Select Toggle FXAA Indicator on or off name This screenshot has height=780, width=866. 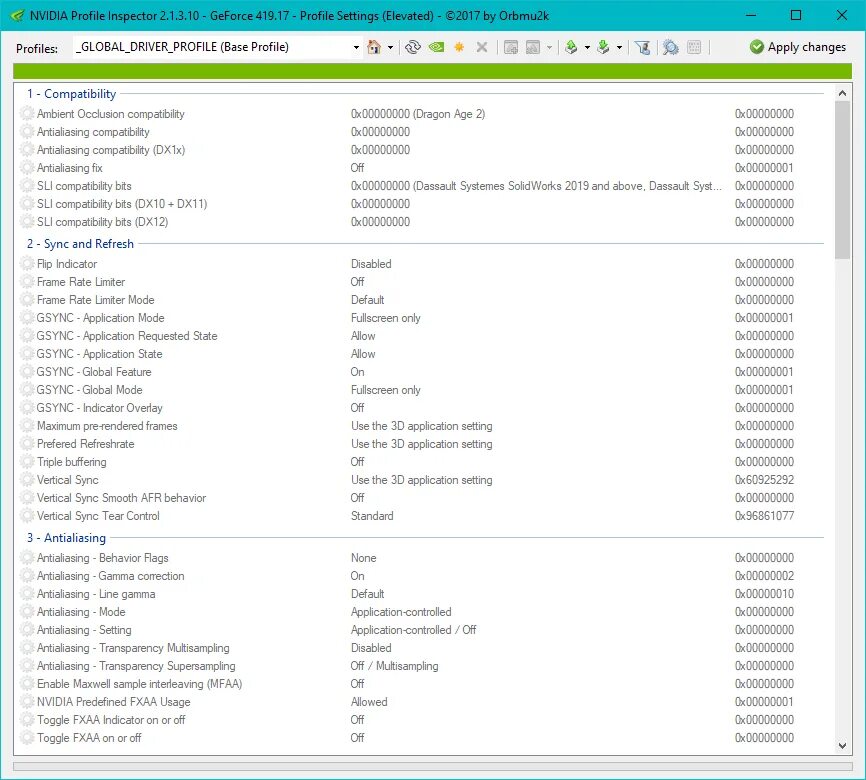coord(111,720)
